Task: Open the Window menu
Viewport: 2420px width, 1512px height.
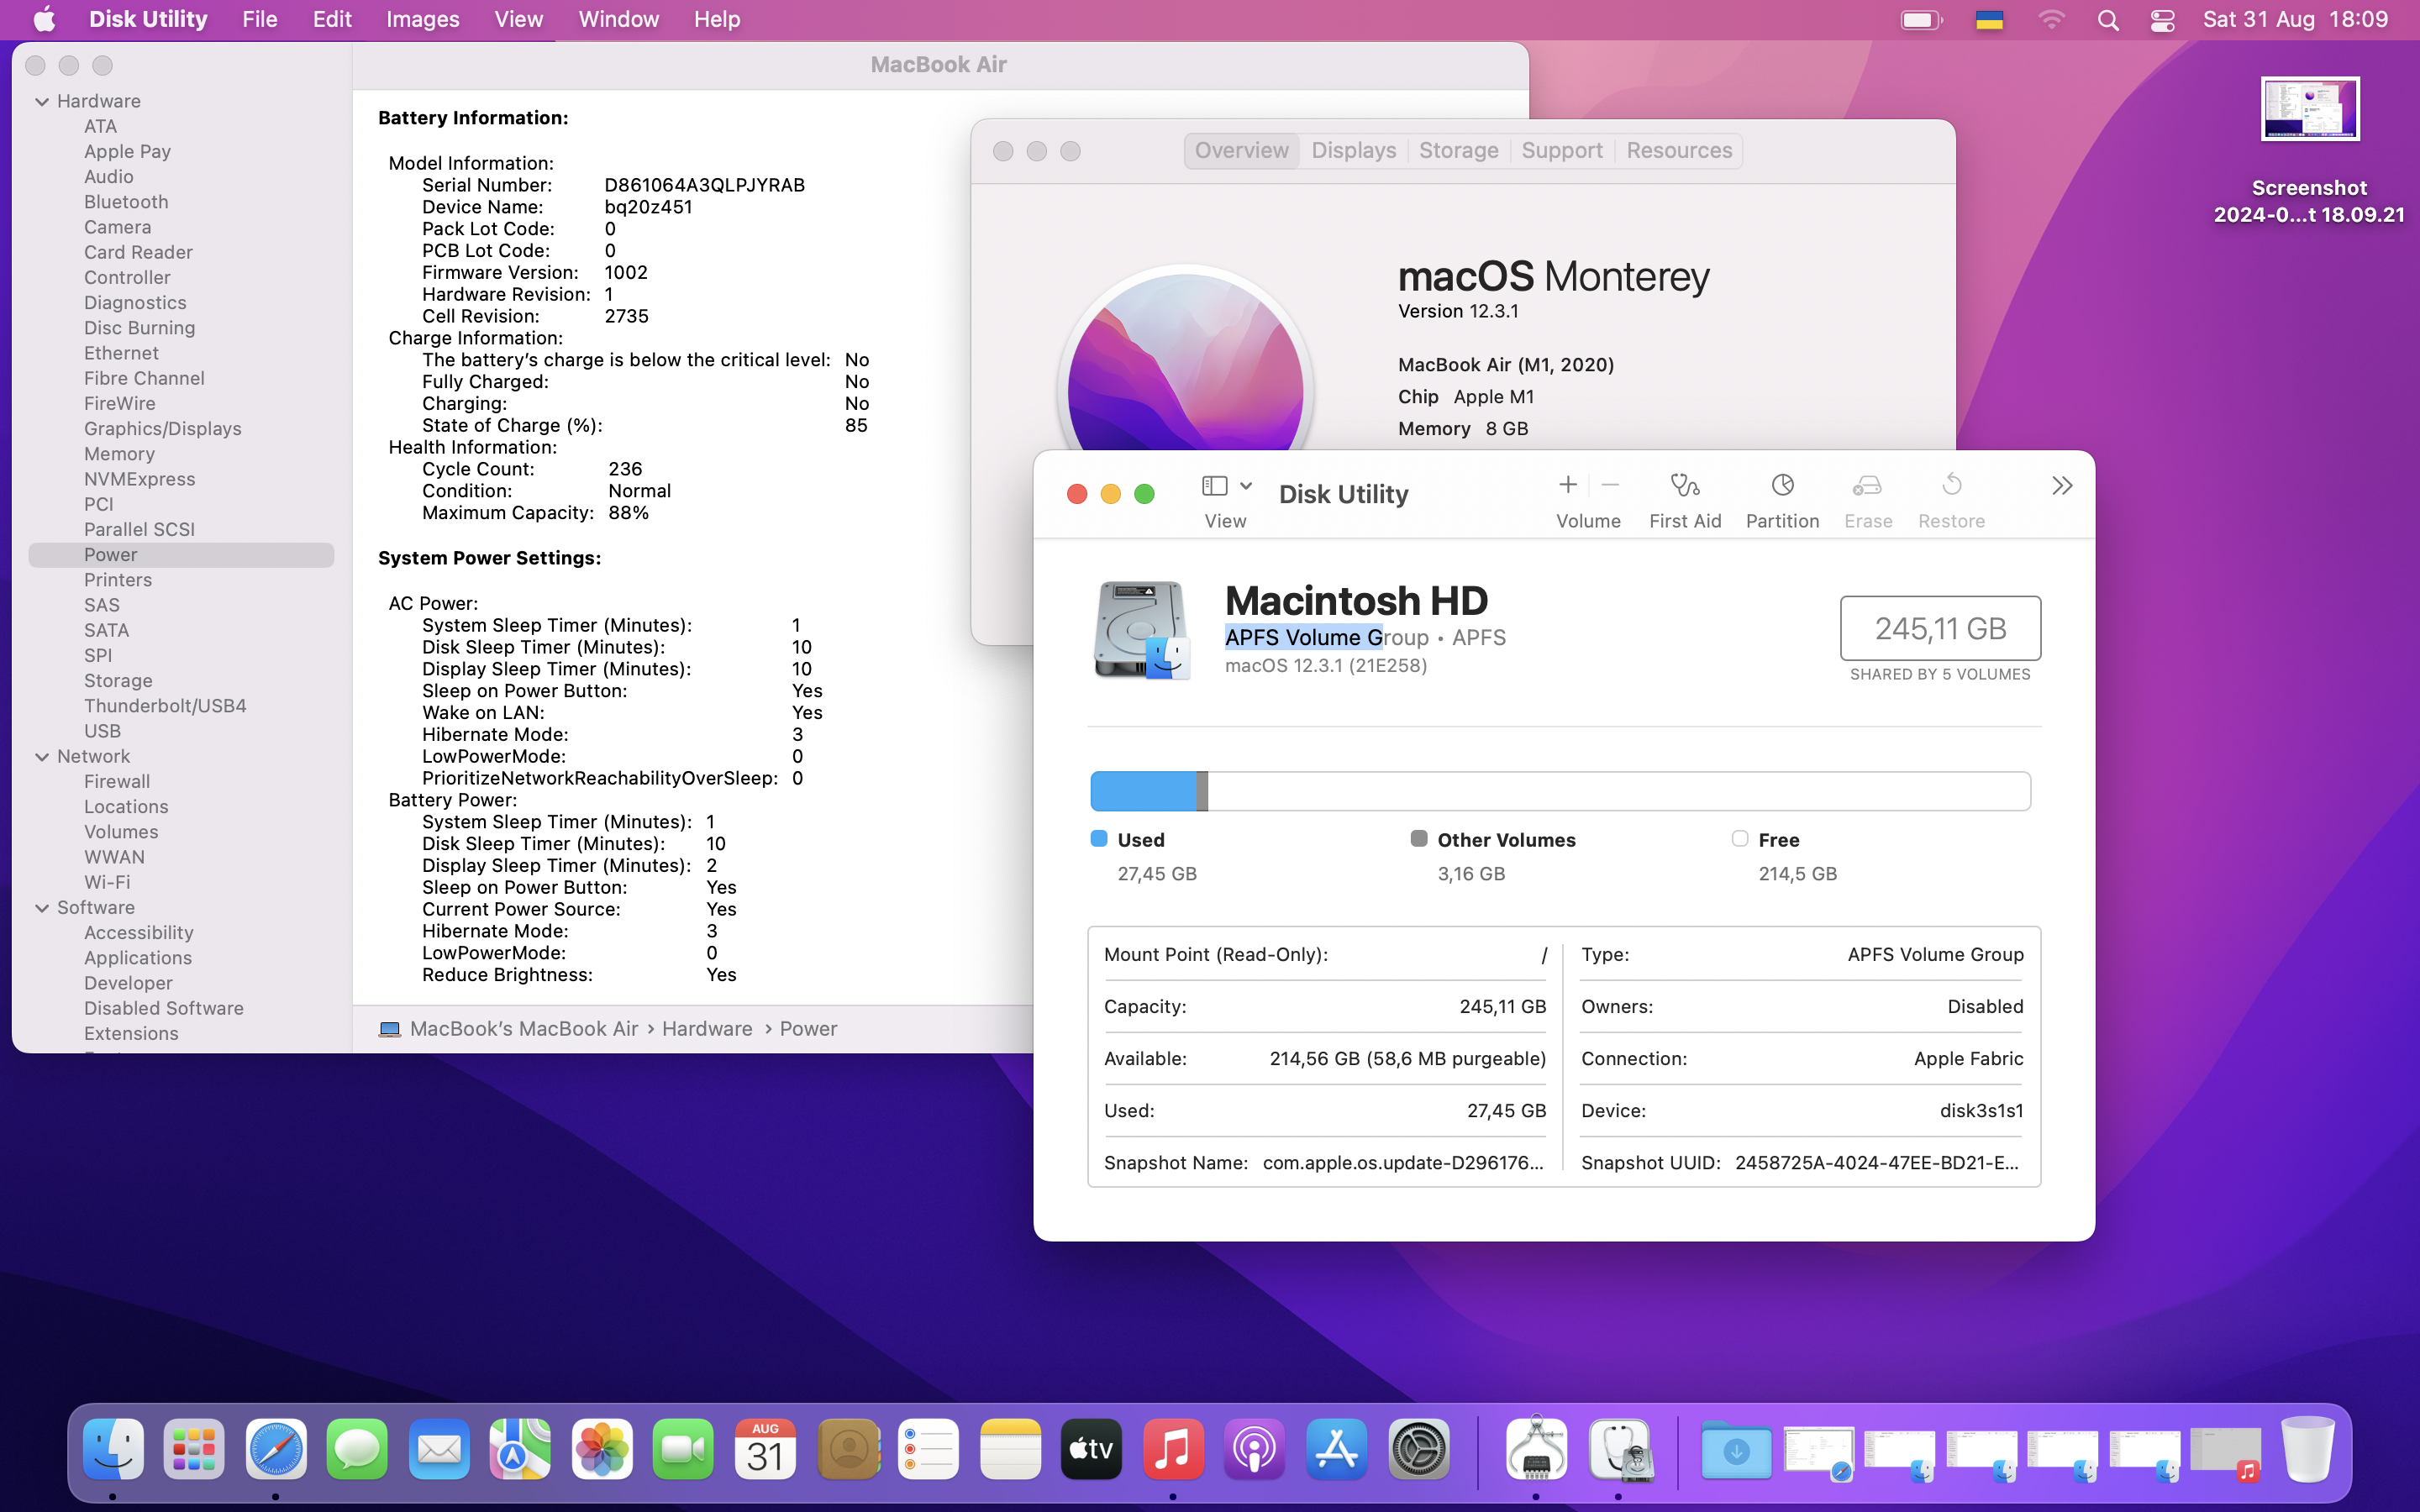Action: click(x=618, y=19)
